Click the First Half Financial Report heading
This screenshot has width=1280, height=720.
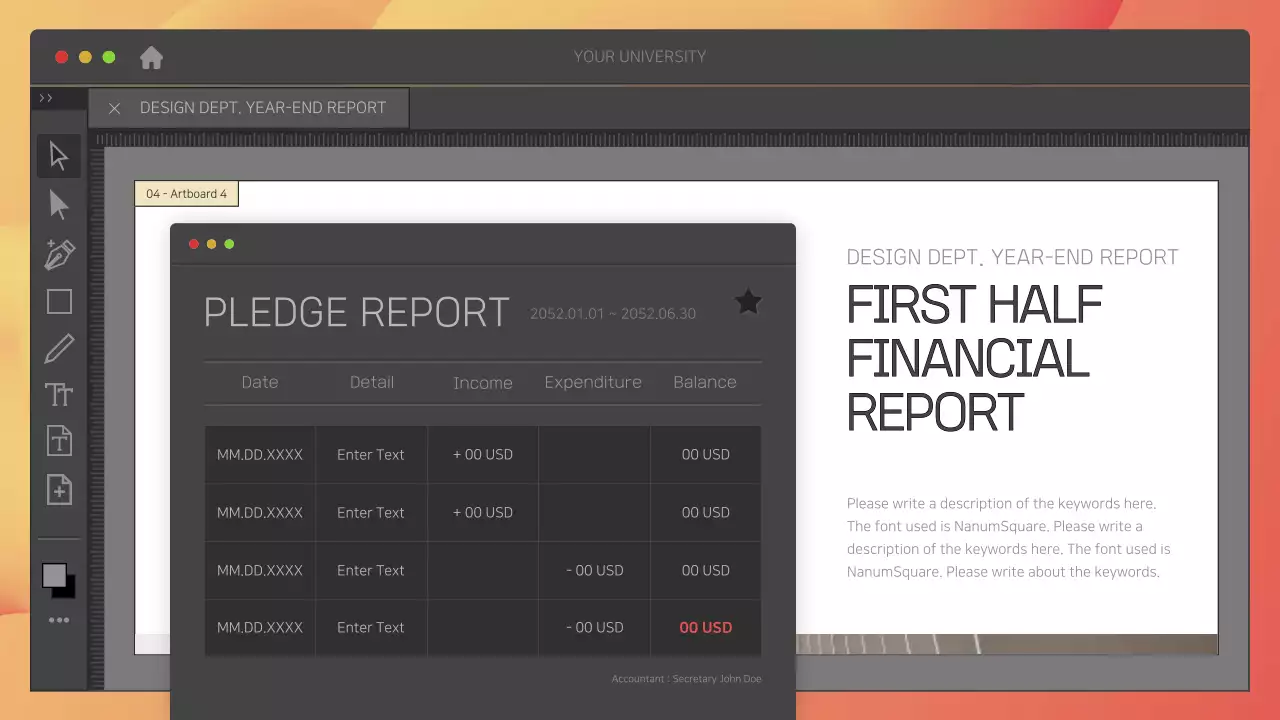974,358
